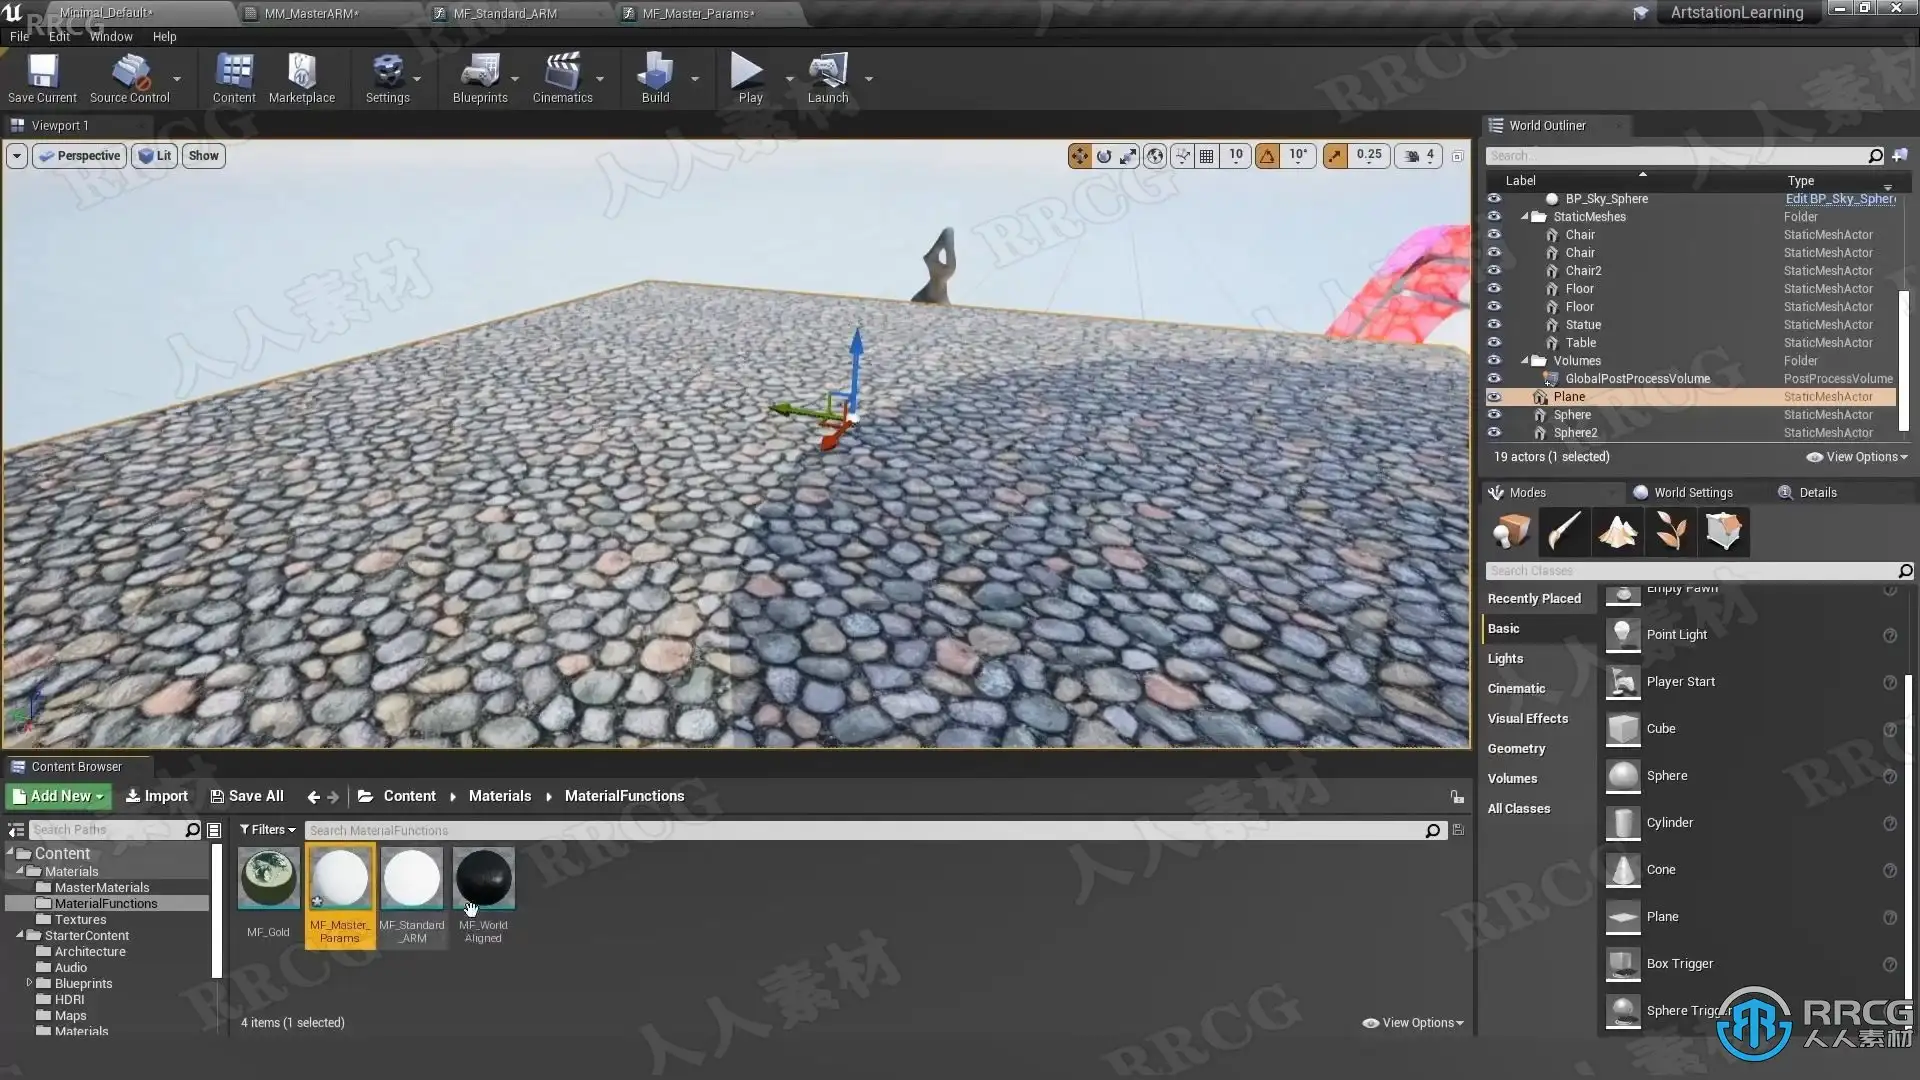Toggle visibility of the Statue actor
Screen dimensions: 1920x1080
(x=1494, y=324)
